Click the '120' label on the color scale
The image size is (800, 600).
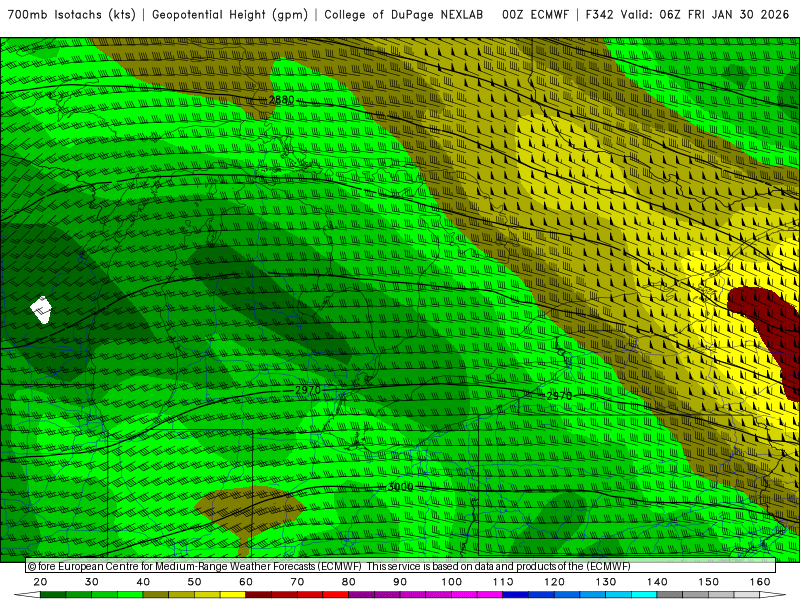(x=555, y=582)
